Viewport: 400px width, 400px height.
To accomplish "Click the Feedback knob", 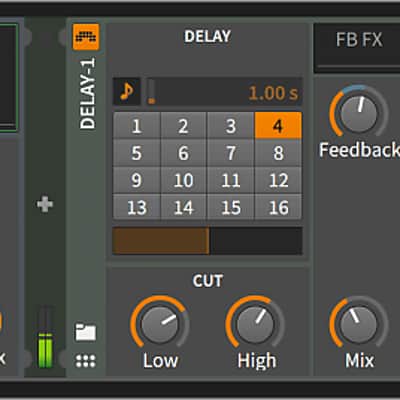I will coord(359,113).
